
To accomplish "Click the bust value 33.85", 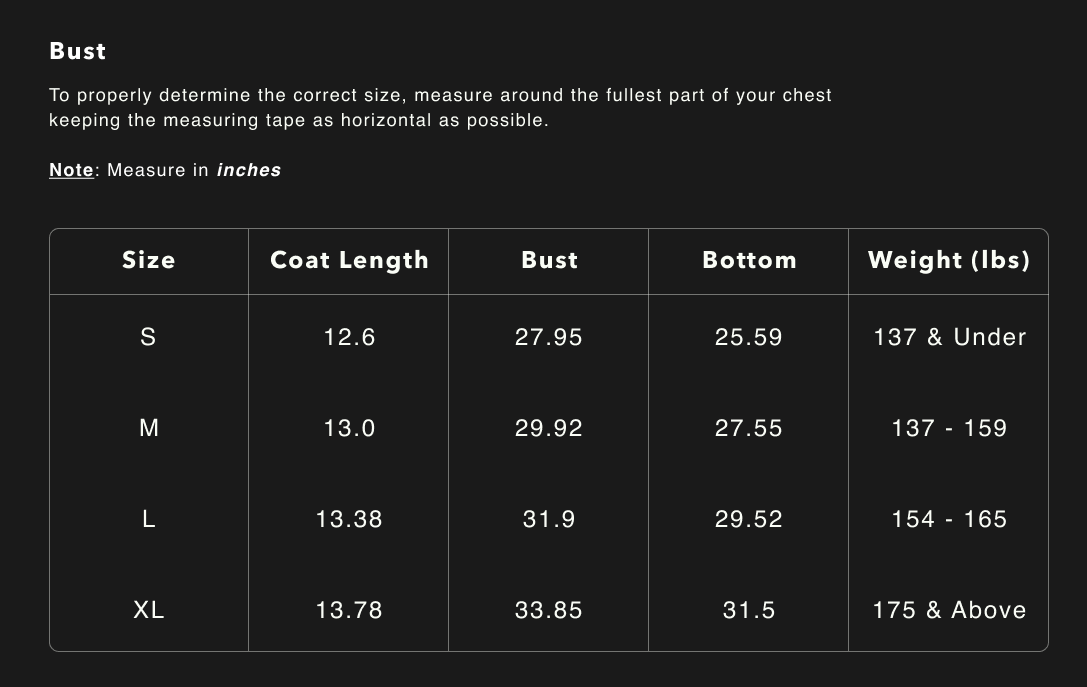I will point(549,610).
